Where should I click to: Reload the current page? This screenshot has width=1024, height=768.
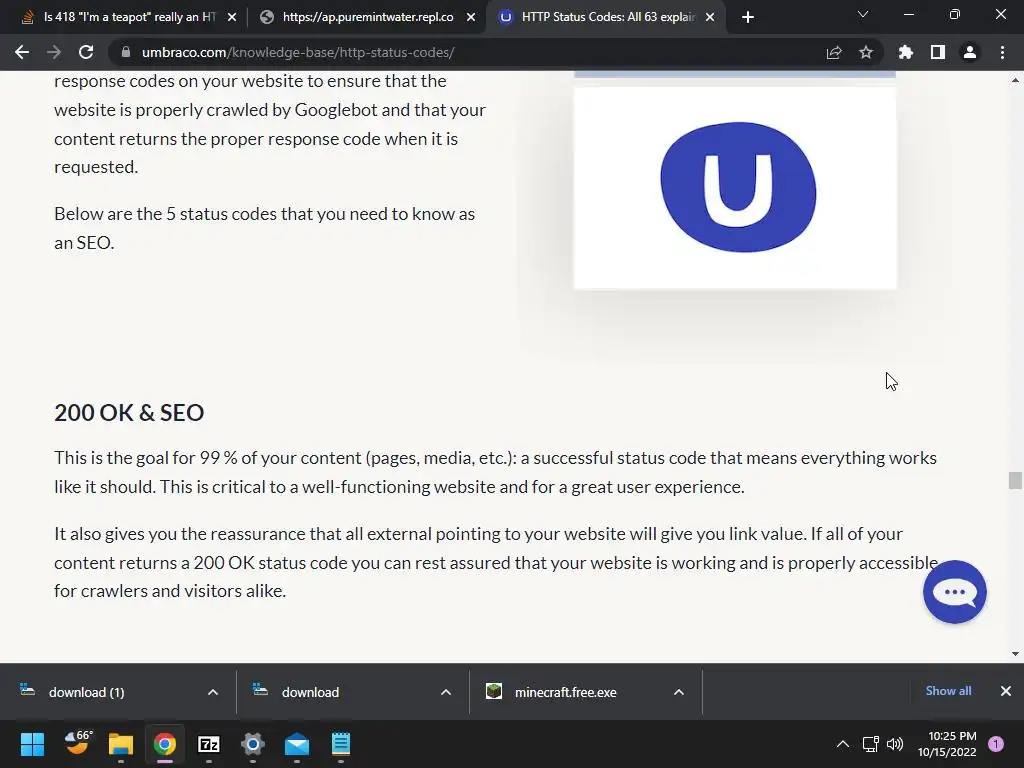point(86,52)
